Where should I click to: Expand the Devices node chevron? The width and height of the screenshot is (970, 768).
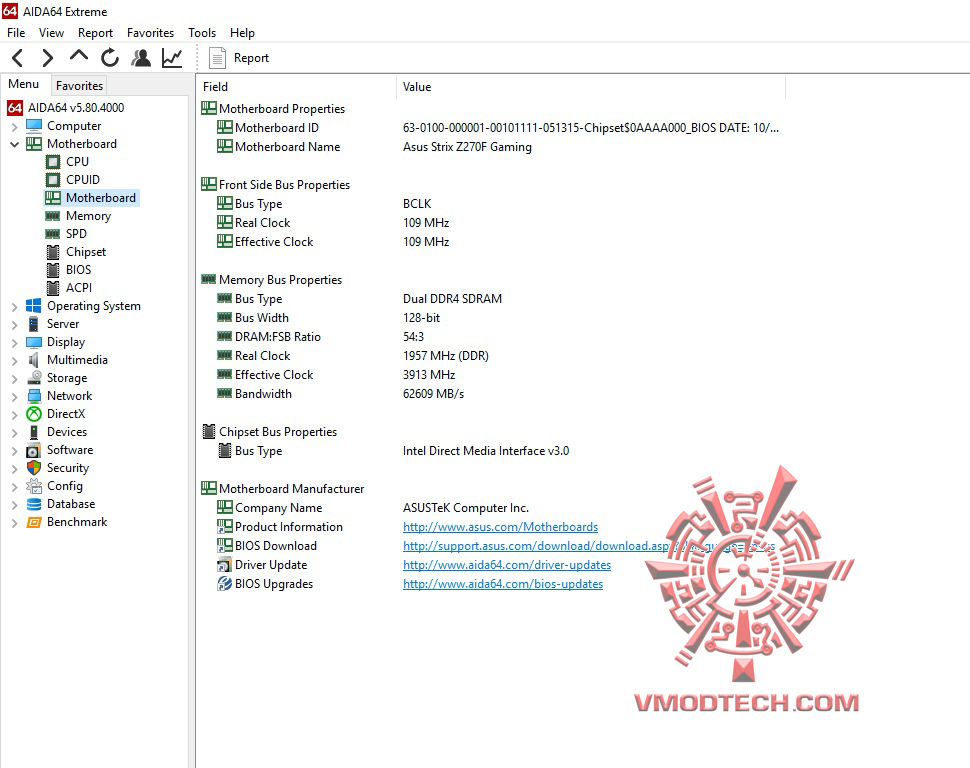click(14, 433)
